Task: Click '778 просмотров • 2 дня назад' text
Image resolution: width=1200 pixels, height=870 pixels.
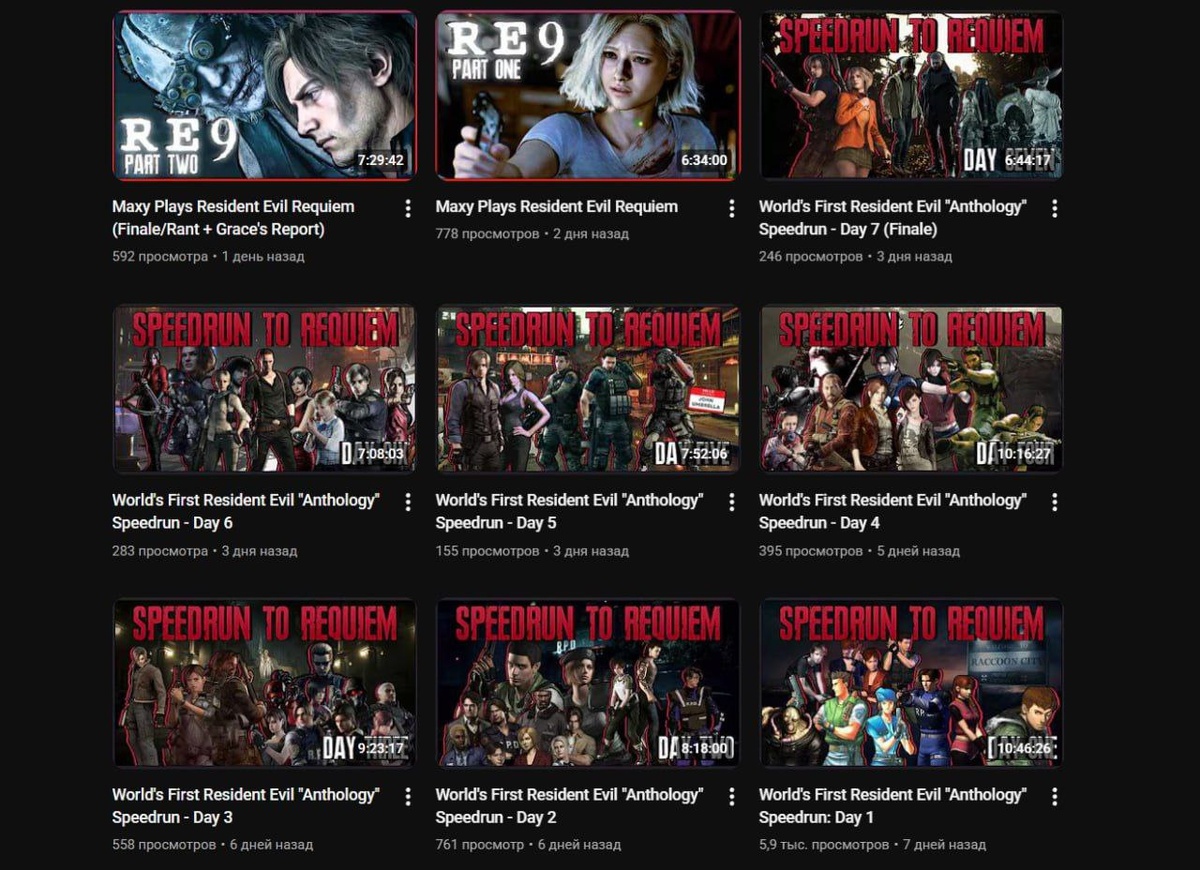Action: [532, 234]
